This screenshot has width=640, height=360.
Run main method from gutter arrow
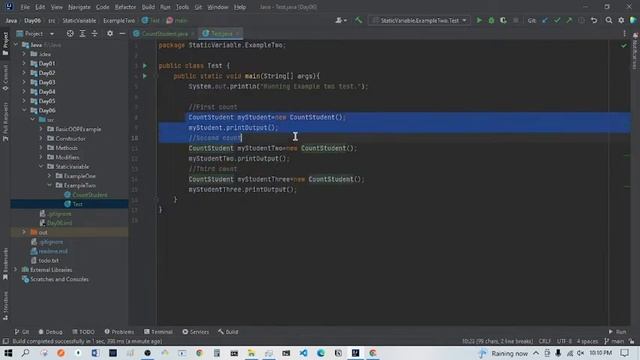(144, 76)
